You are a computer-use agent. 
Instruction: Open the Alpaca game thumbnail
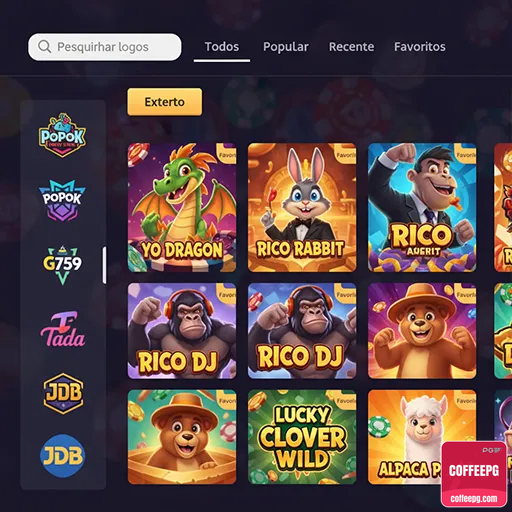click(422, 437)
